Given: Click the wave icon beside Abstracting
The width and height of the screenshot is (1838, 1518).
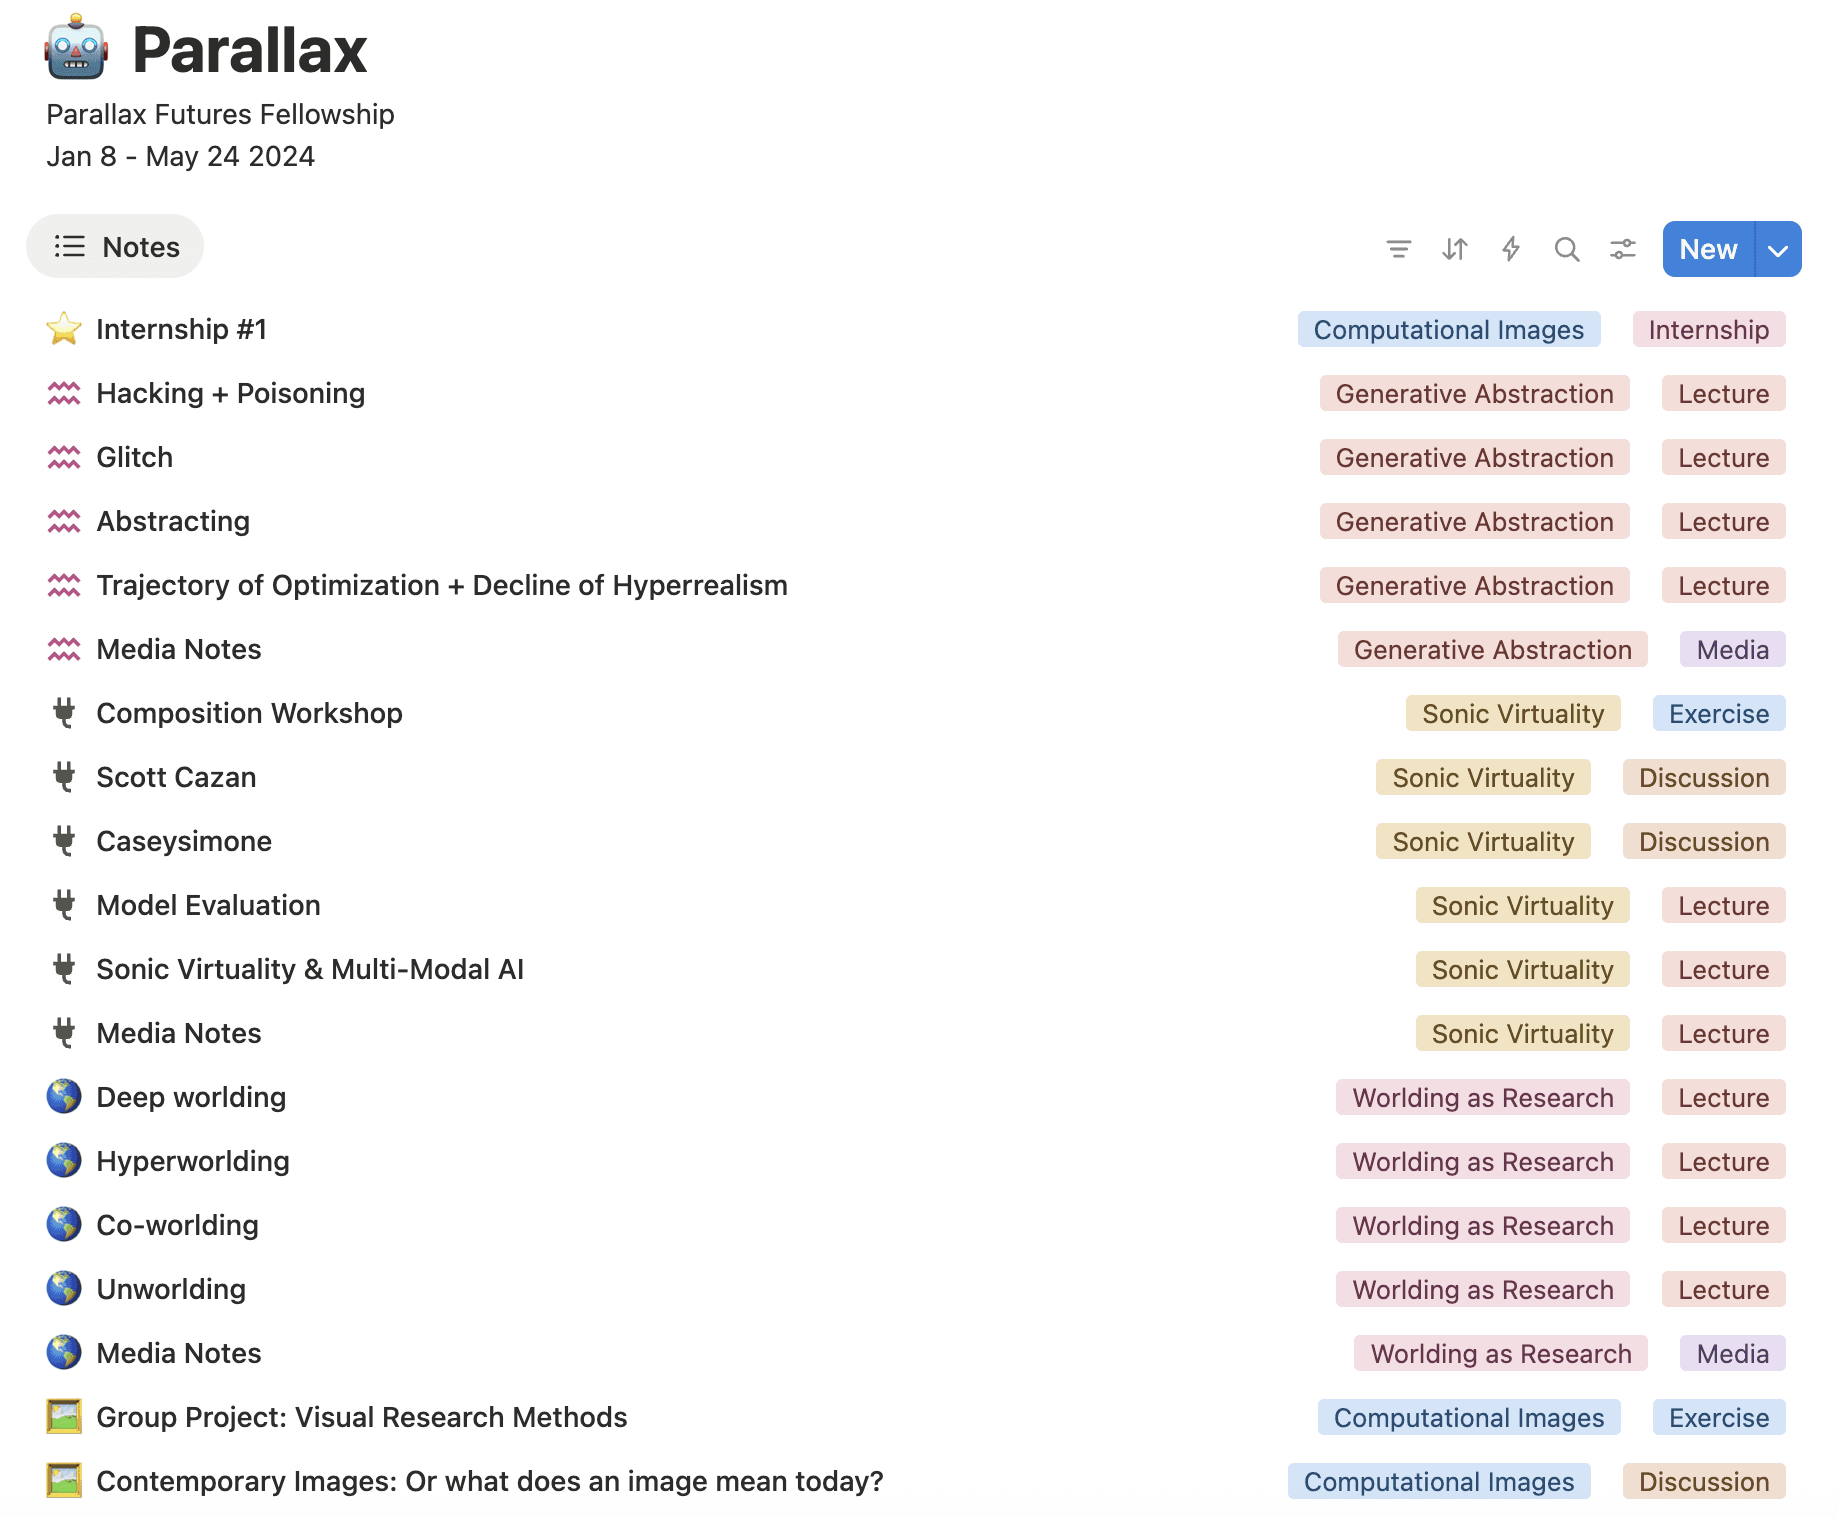Looking at the screenshot, I should (x=64, y=521).
